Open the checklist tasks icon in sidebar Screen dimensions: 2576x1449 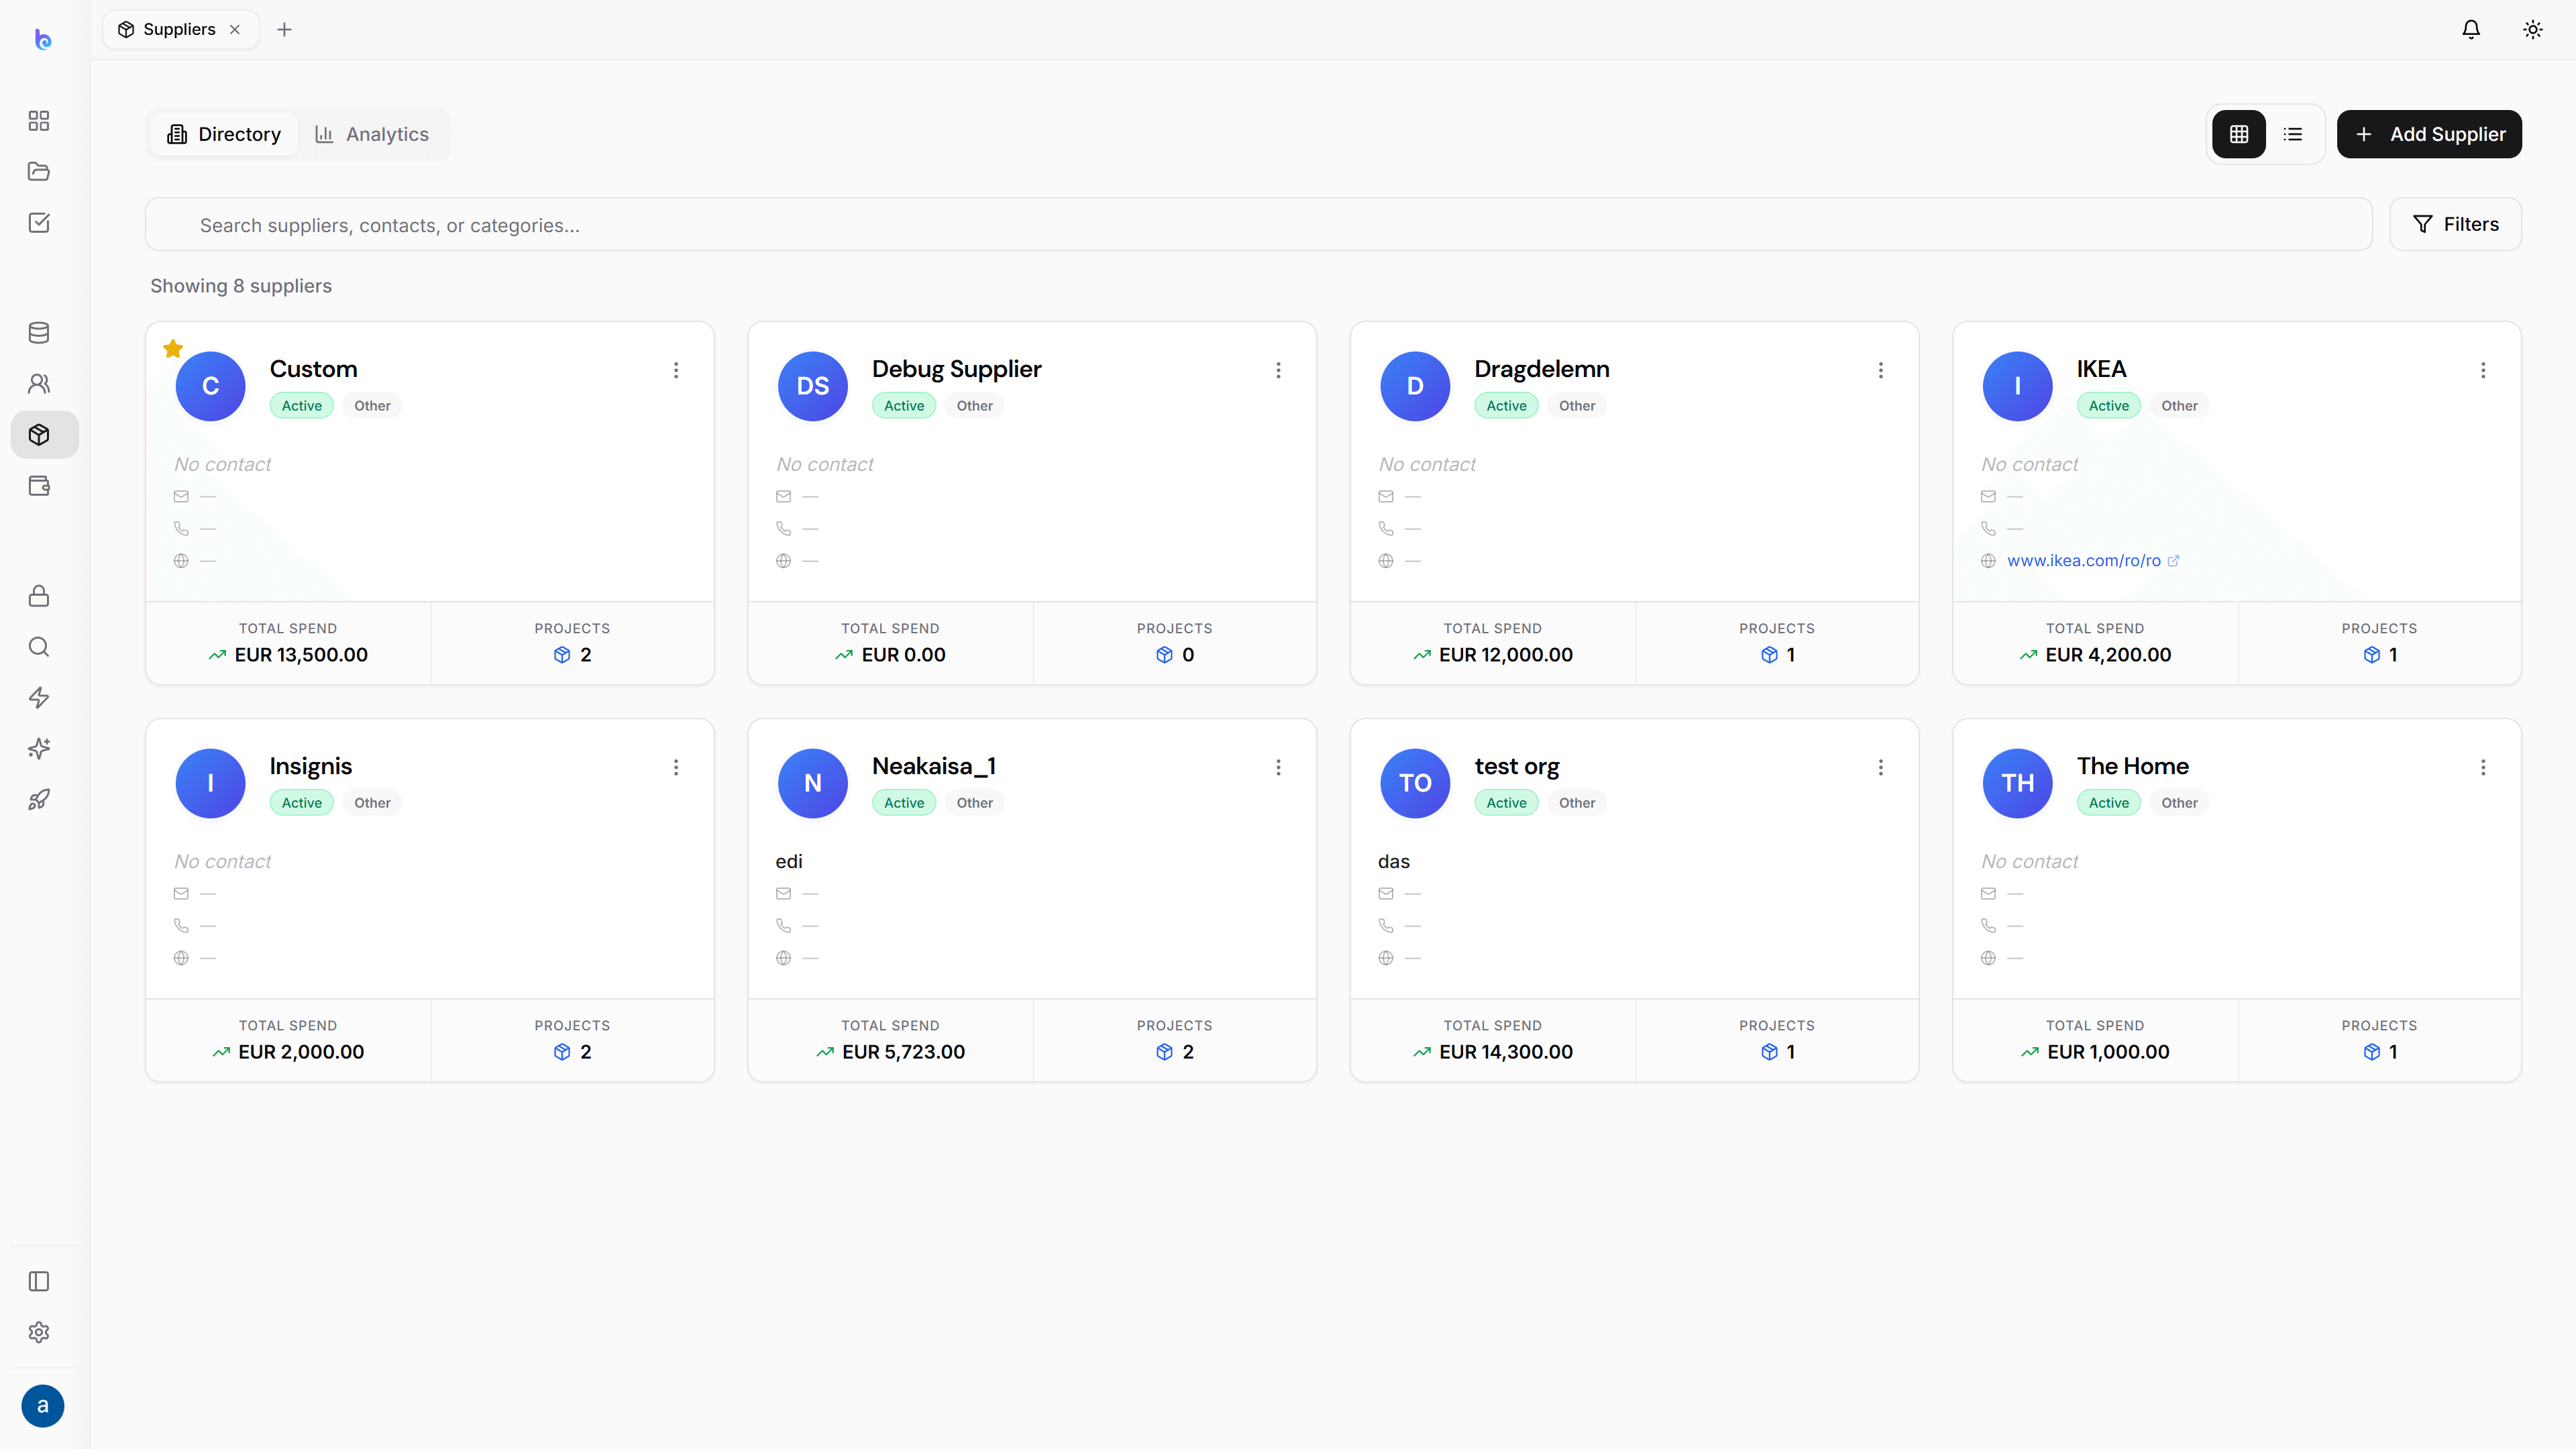point(39,223)
